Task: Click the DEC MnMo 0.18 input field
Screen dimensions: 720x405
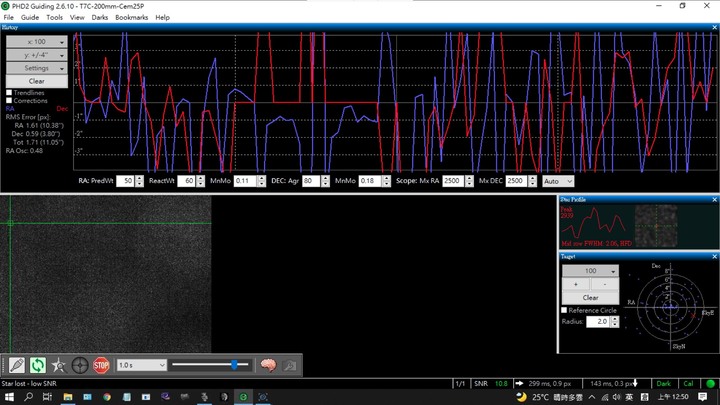Action: point(370,181)
